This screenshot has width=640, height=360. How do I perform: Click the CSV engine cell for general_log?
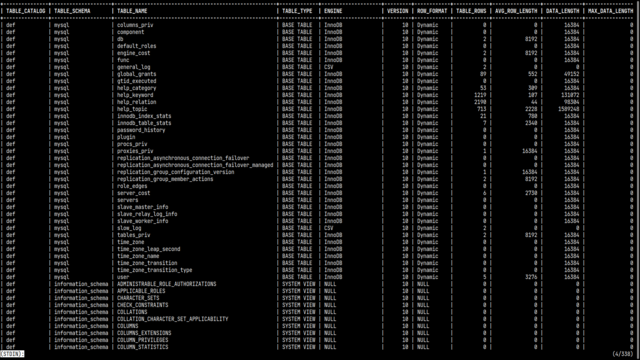(x=329, y=67)
